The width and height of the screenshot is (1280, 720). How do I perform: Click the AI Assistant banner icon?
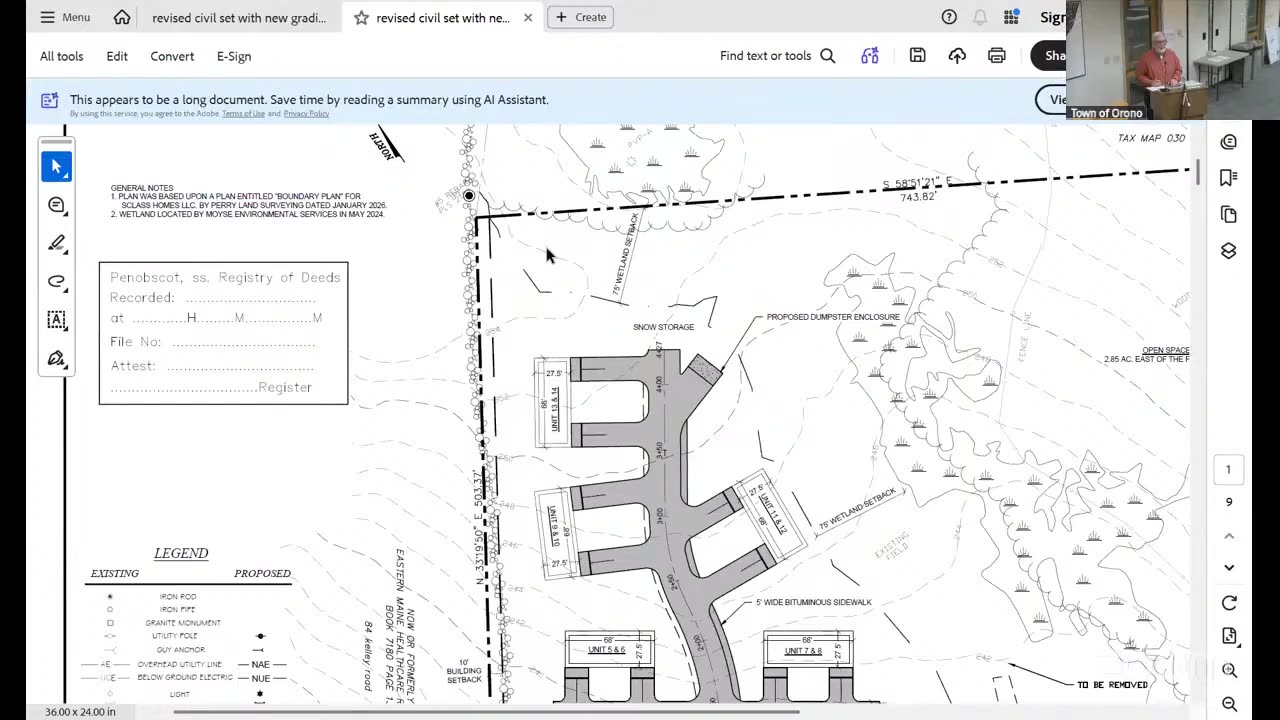[x=49, y=100]
